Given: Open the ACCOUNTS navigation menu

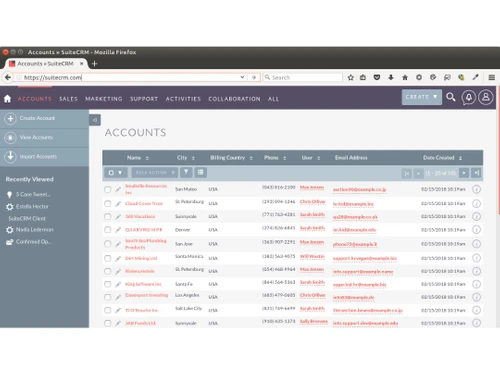Looking at the screenshot, I should 35,99.
